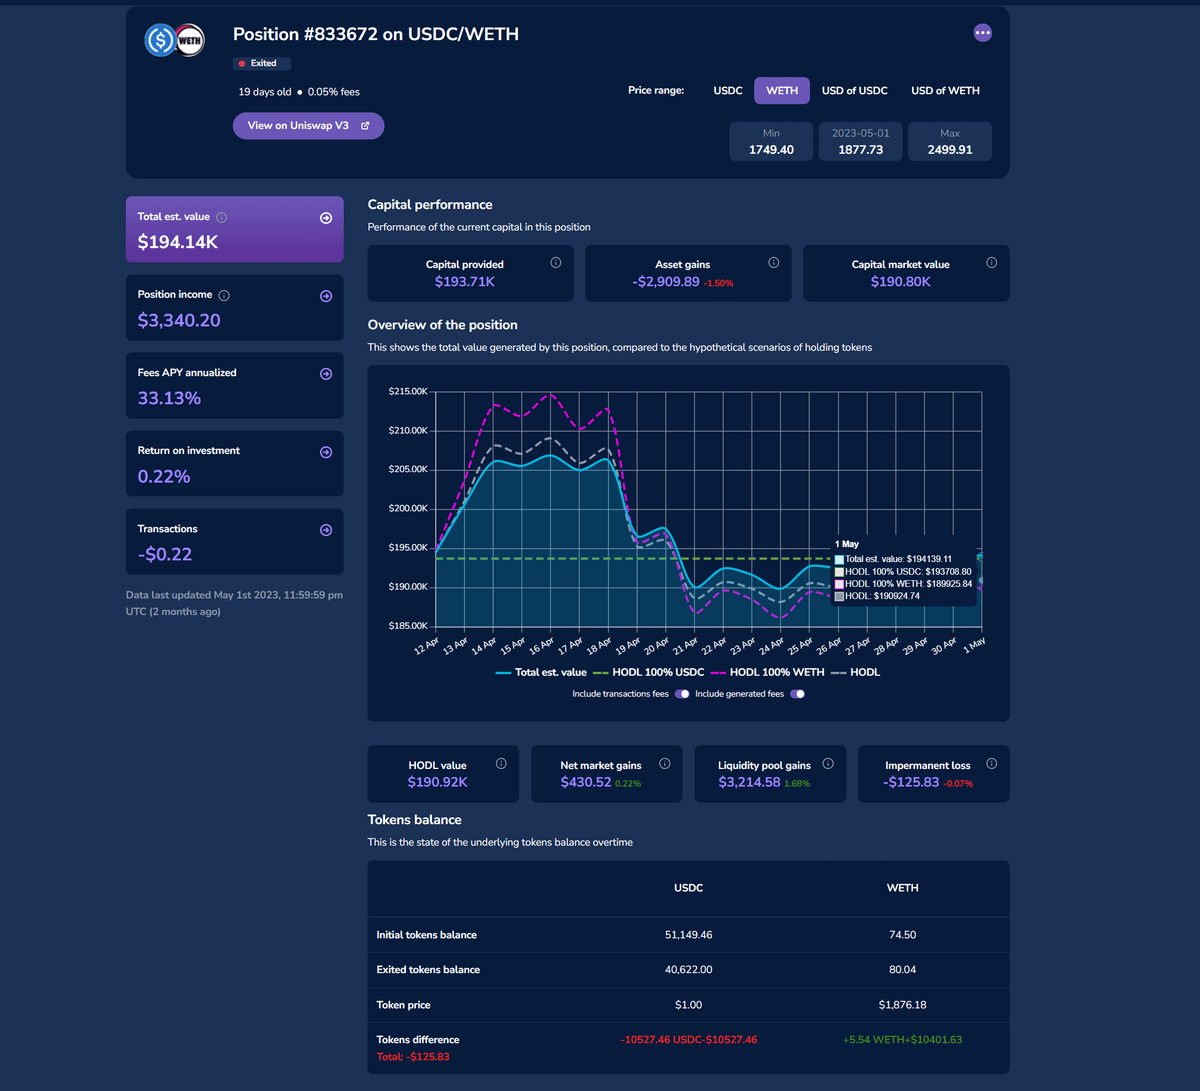This screenshot has height=1091, width=1200.
Task: Click Total est. value legend color swatch
Action: click(x=504, y=673)
